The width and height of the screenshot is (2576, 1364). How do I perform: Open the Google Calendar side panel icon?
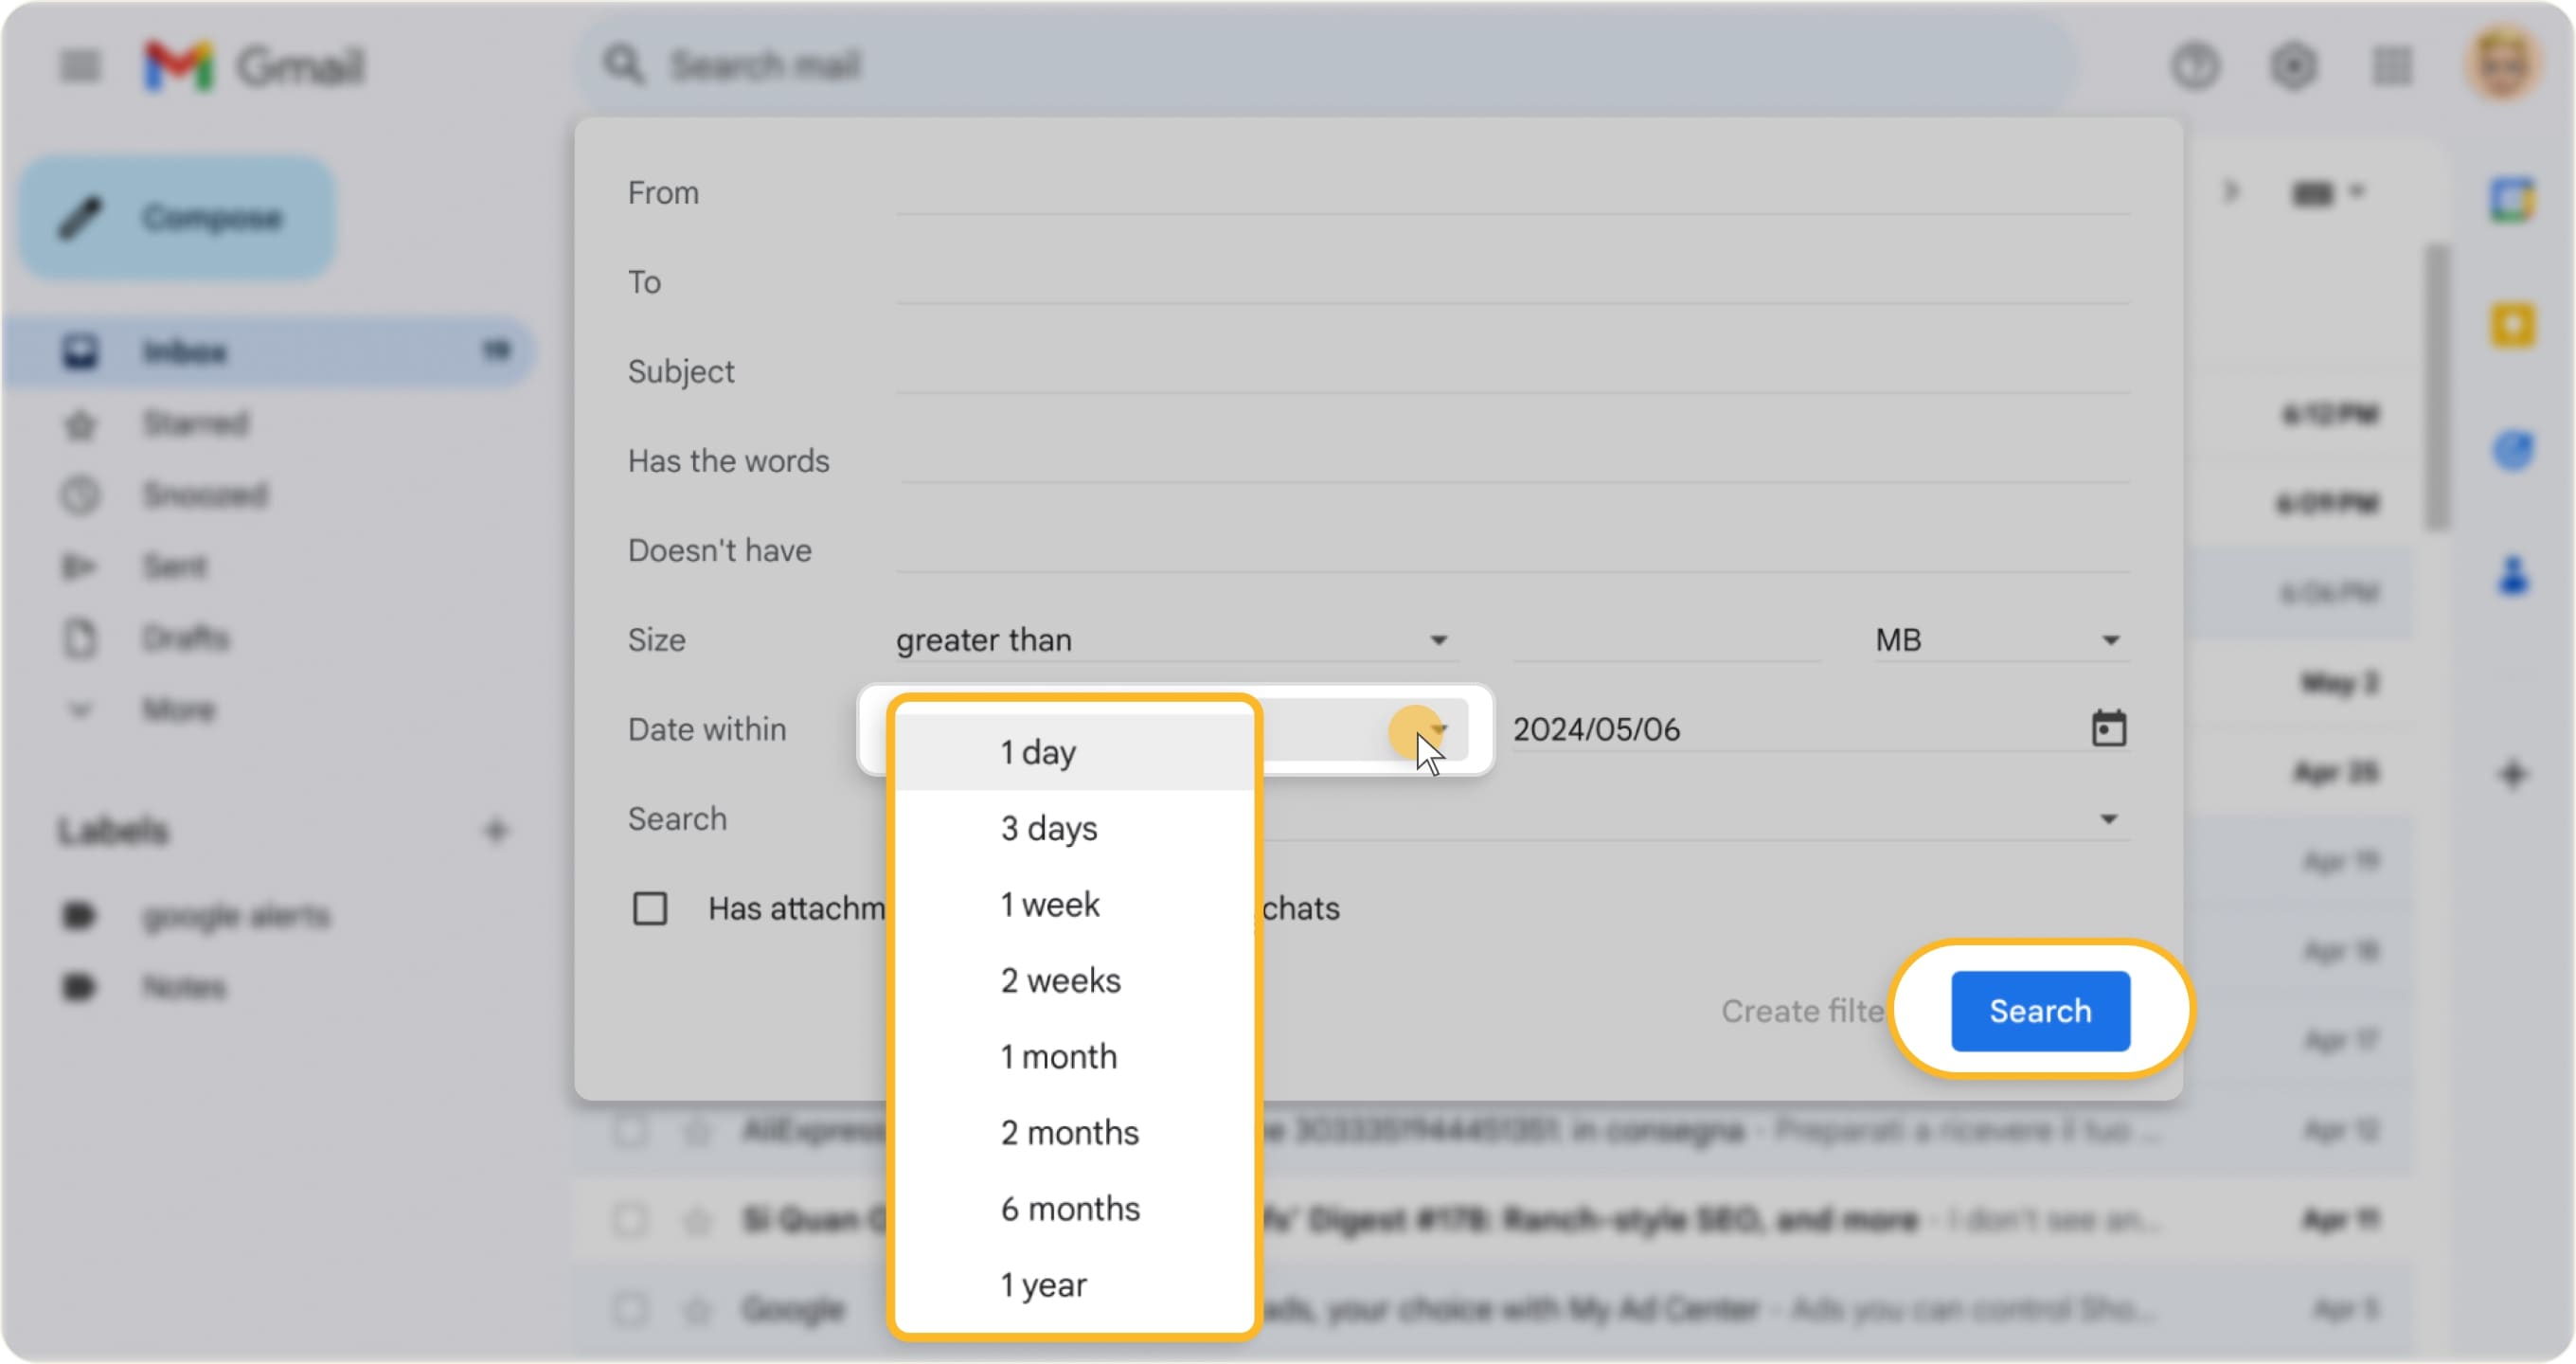click(2512, 200)
